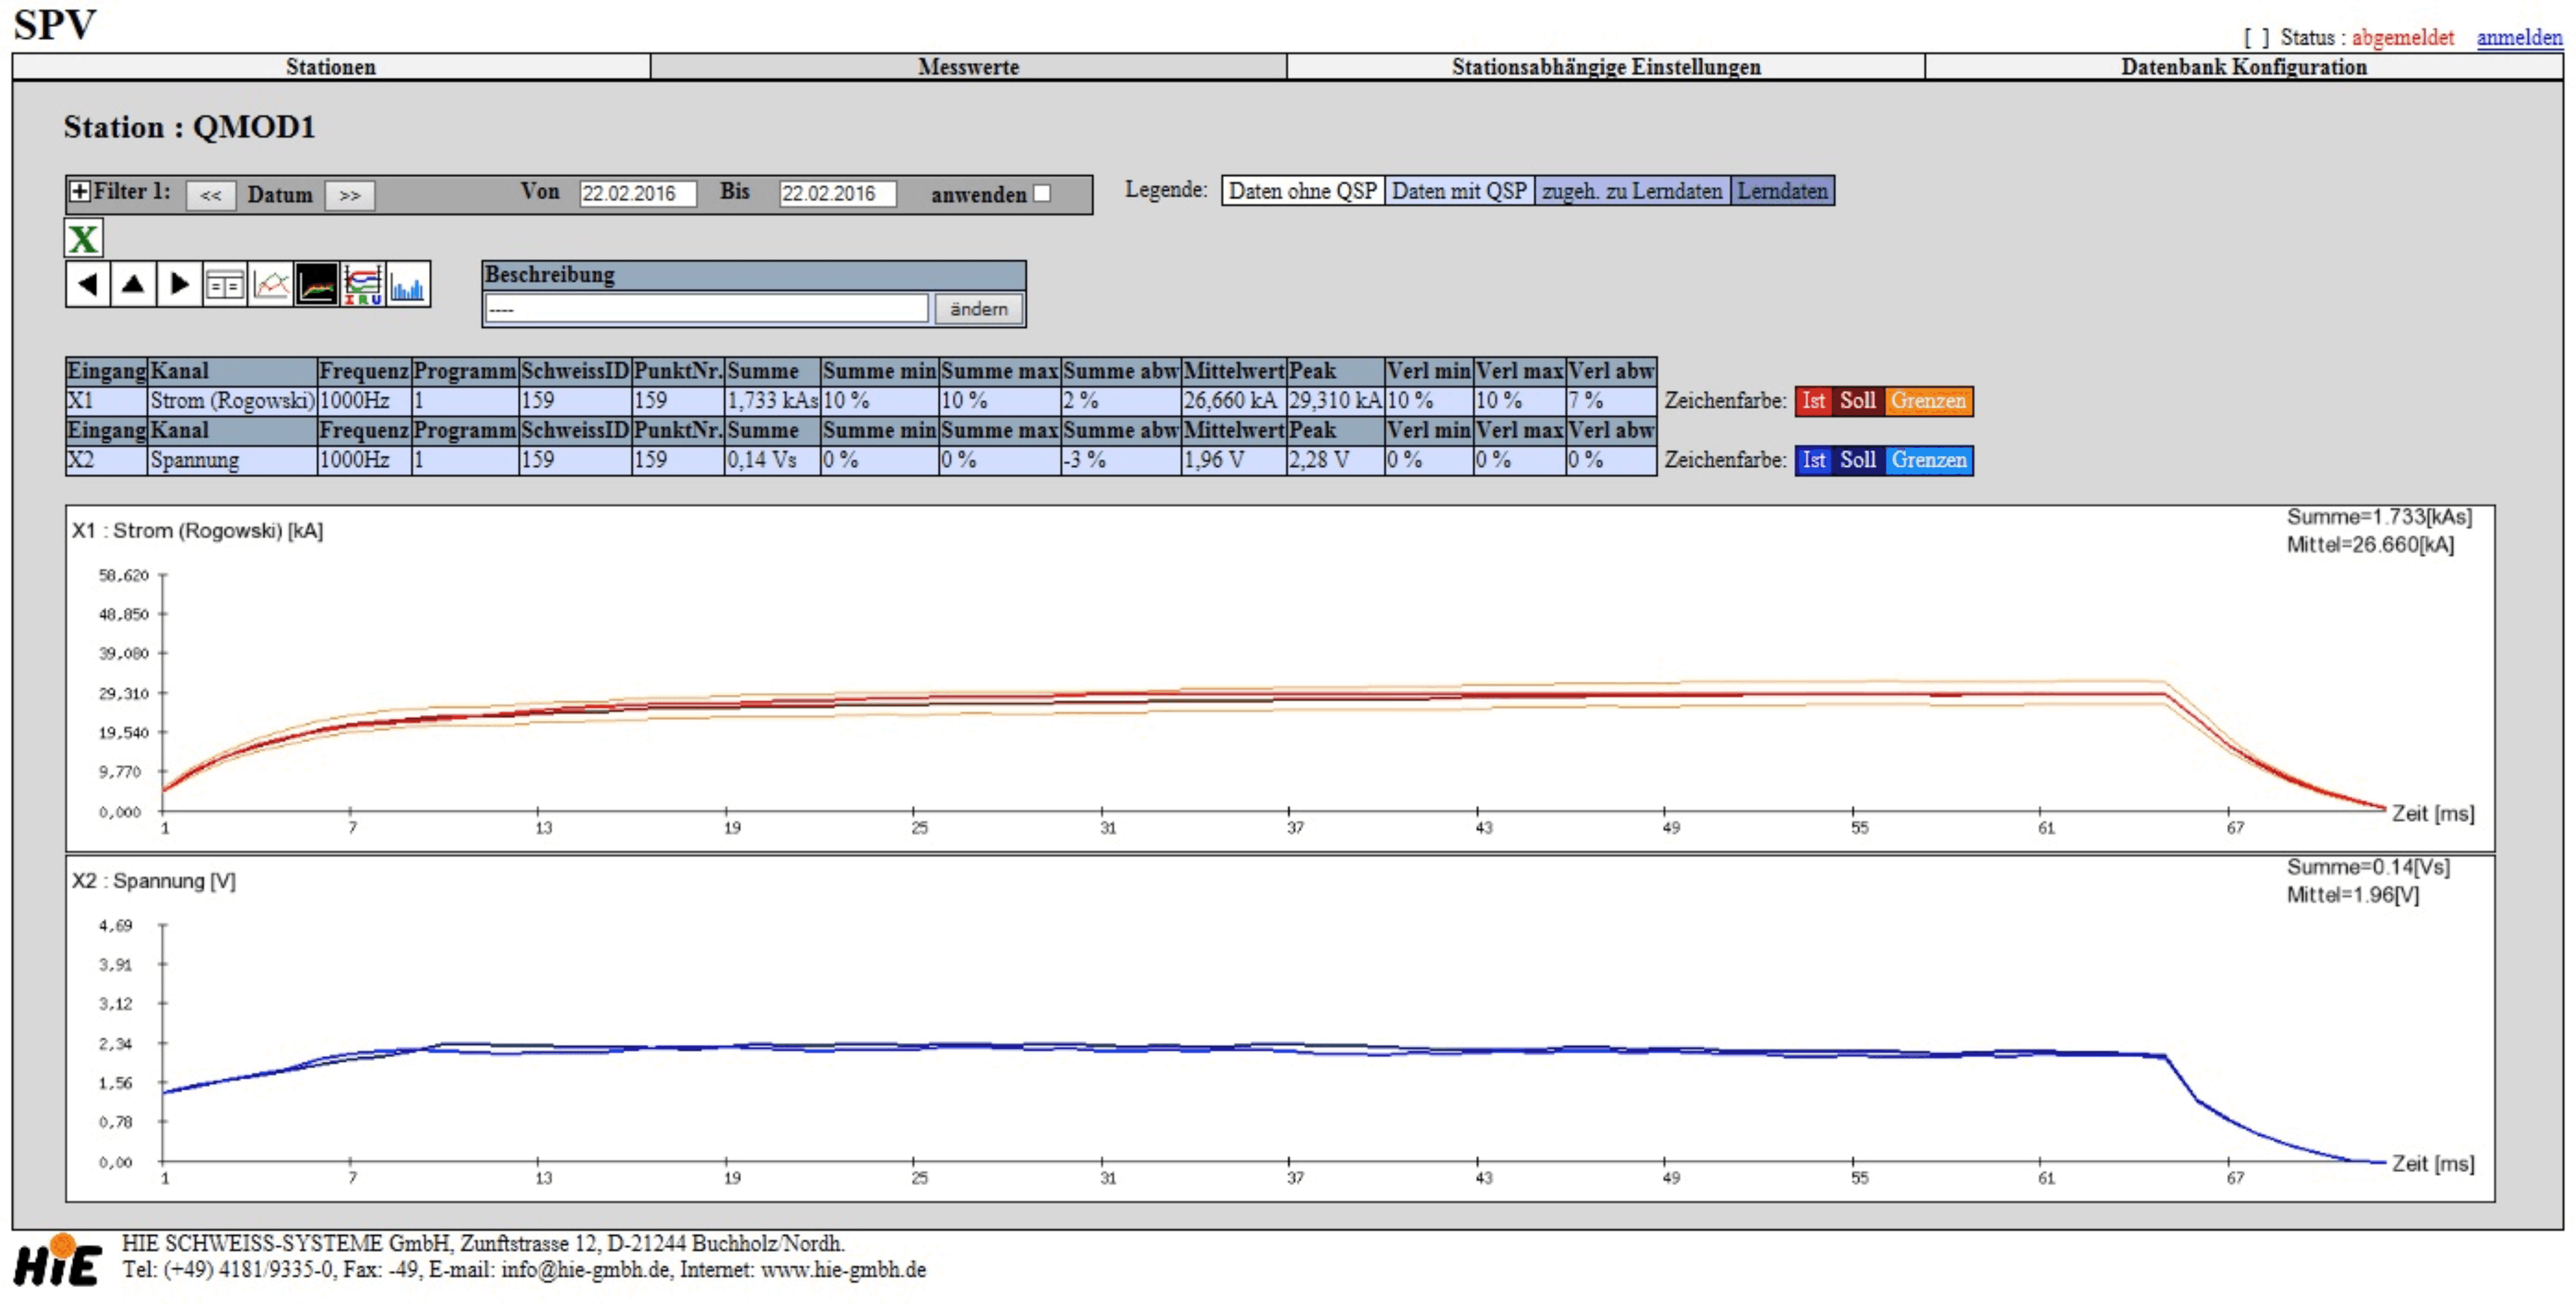Click the >> next date button
Viewport: 2576px width, 1316px height.
[350, 195]
